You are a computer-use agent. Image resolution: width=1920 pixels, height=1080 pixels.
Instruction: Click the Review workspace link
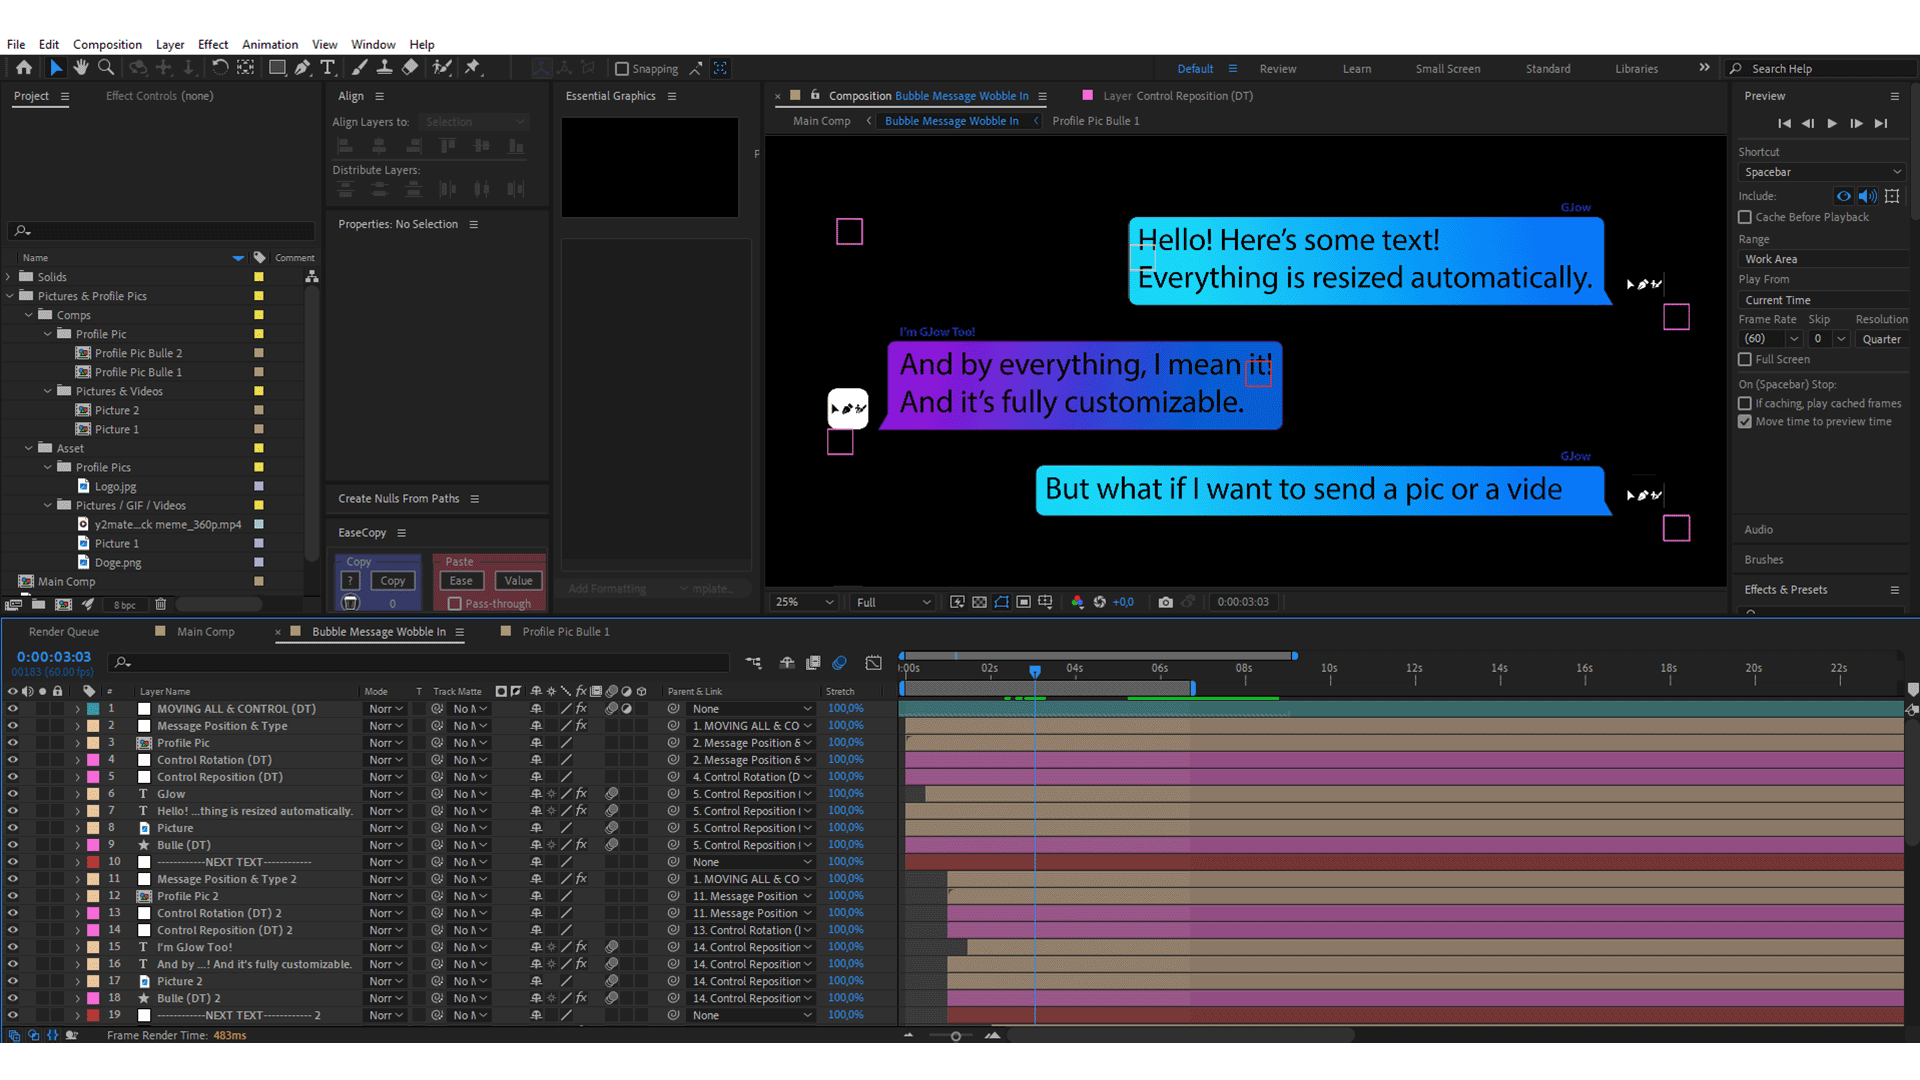point(1277,69)
